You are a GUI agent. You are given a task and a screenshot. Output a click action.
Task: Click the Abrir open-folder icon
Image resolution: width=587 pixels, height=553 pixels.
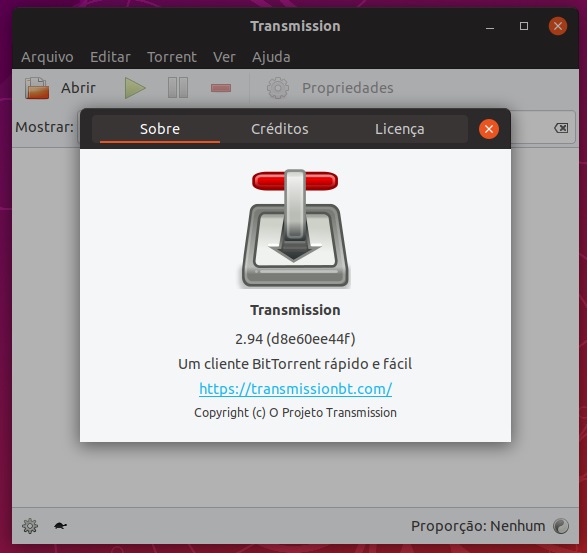point(37,88)
